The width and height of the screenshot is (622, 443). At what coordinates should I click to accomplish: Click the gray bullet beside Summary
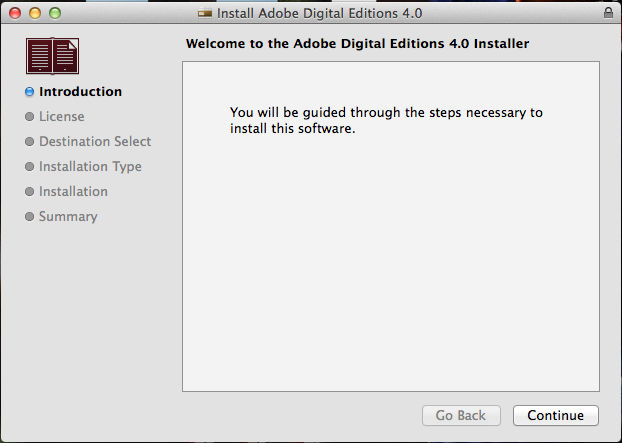[30, 217]
